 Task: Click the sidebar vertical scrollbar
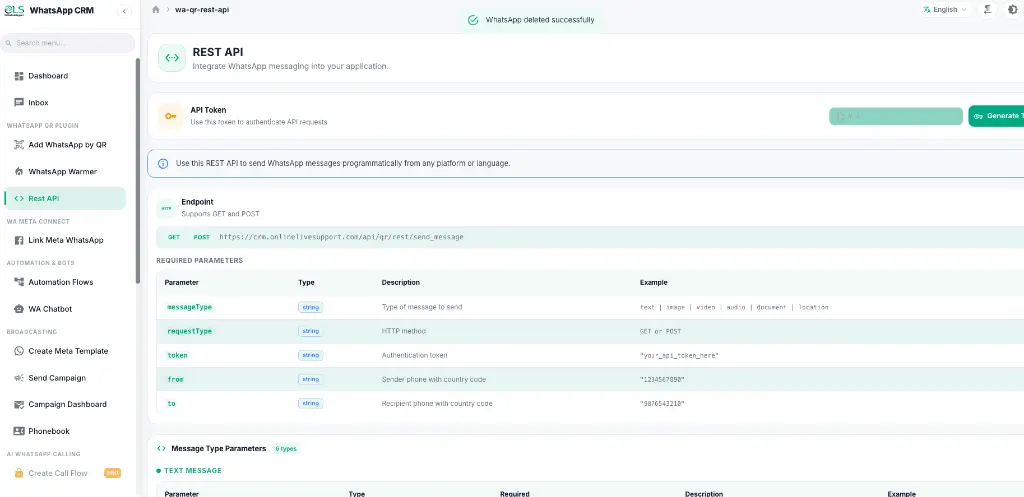138,170
